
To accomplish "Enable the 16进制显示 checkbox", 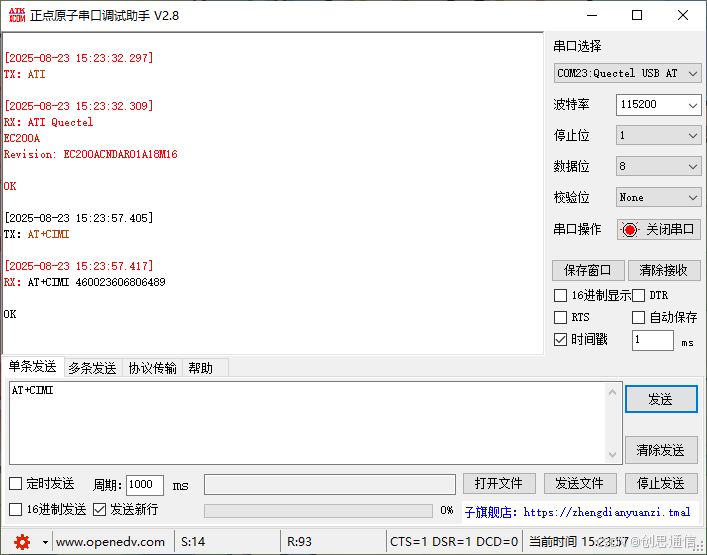I will [x=560, y=296].
